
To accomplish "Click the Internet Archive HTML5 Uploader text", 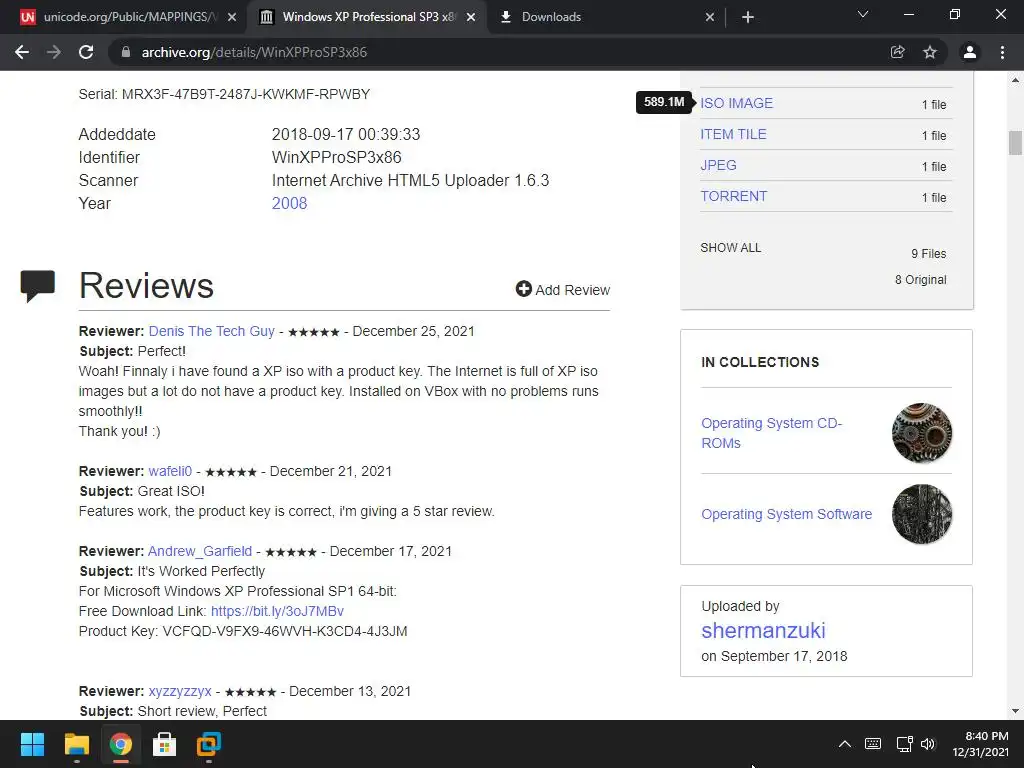I will click(410, 180).
